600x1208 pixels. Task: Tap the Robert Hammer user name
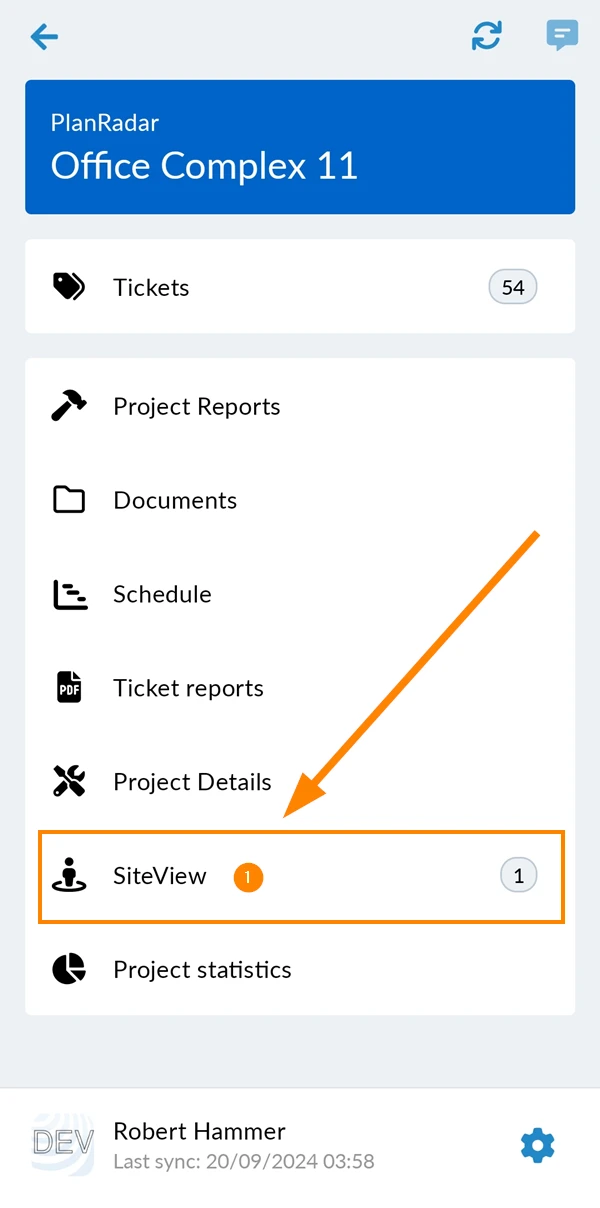200,1131
